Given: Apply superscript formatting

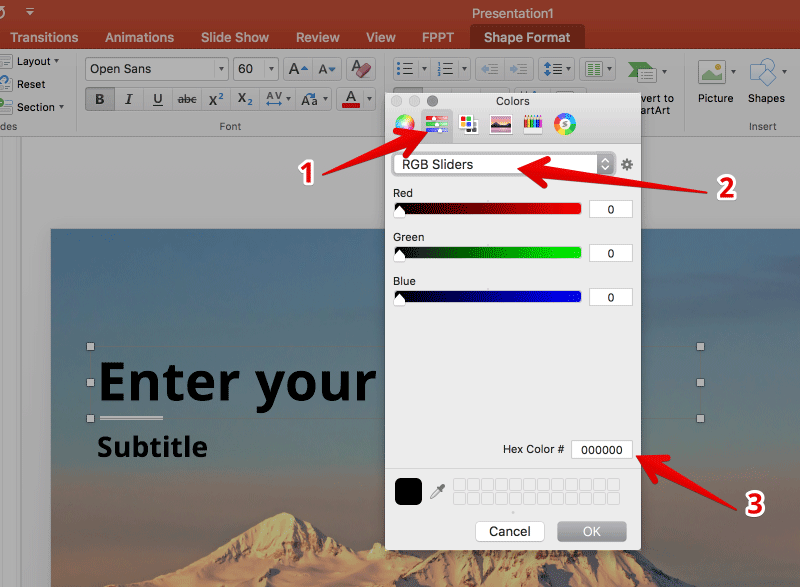Looking at the screenshot, I should 215,99.
